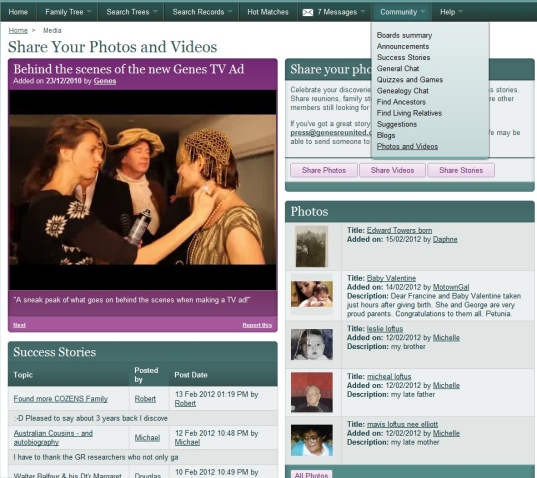Go to the Next video link
This screenshot has width=537, height=478.
(x=19, y=325)
